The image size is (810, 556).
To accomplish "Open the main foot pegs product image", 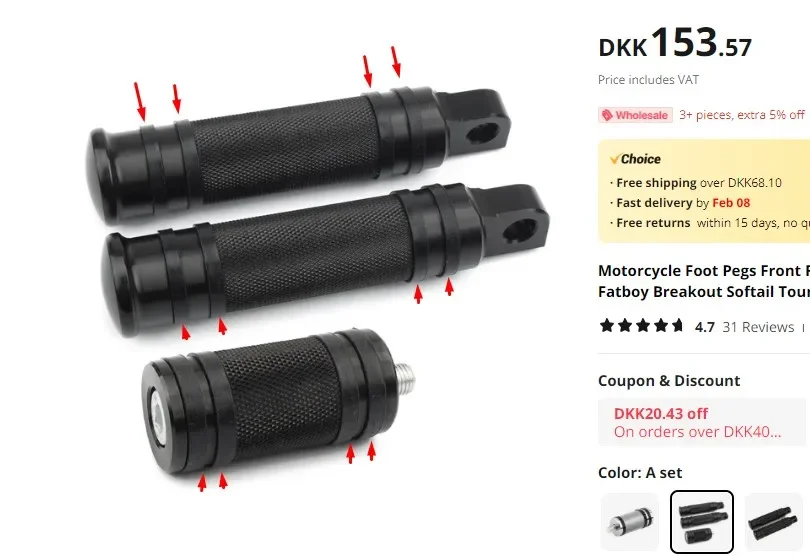I will click(x=318, y=269).
